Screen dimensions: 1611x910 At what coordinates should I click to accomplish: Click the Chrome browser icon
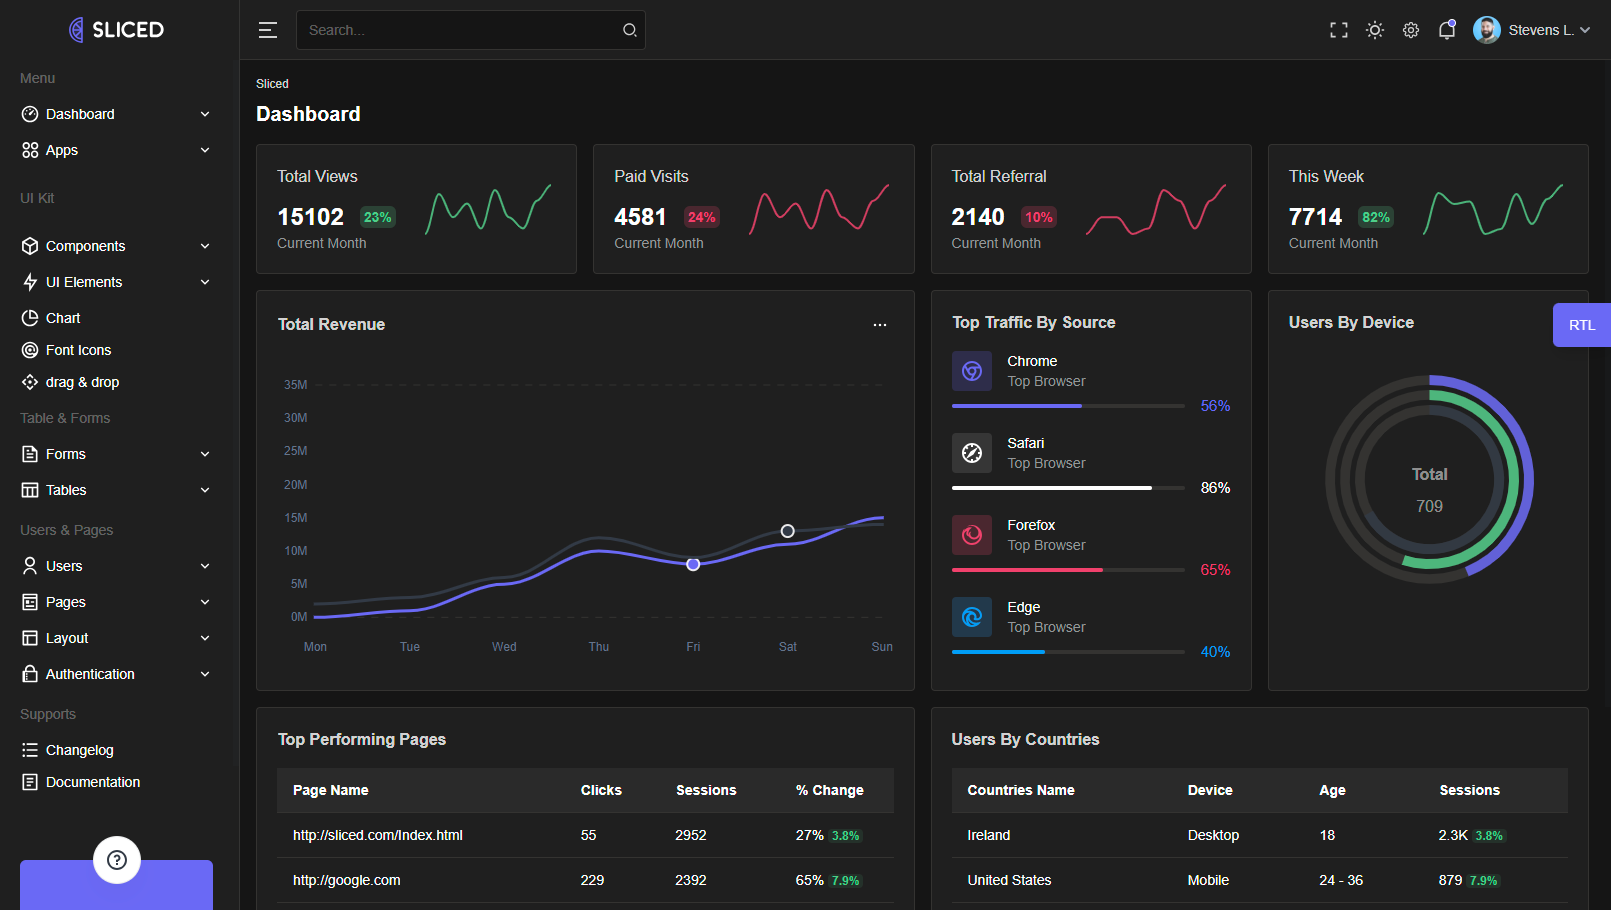971,371
